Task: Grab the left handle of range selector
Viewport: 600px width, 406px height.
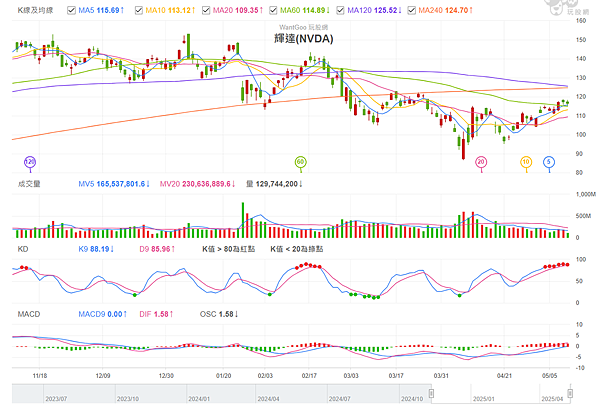Action: click(x=431, y=393)
